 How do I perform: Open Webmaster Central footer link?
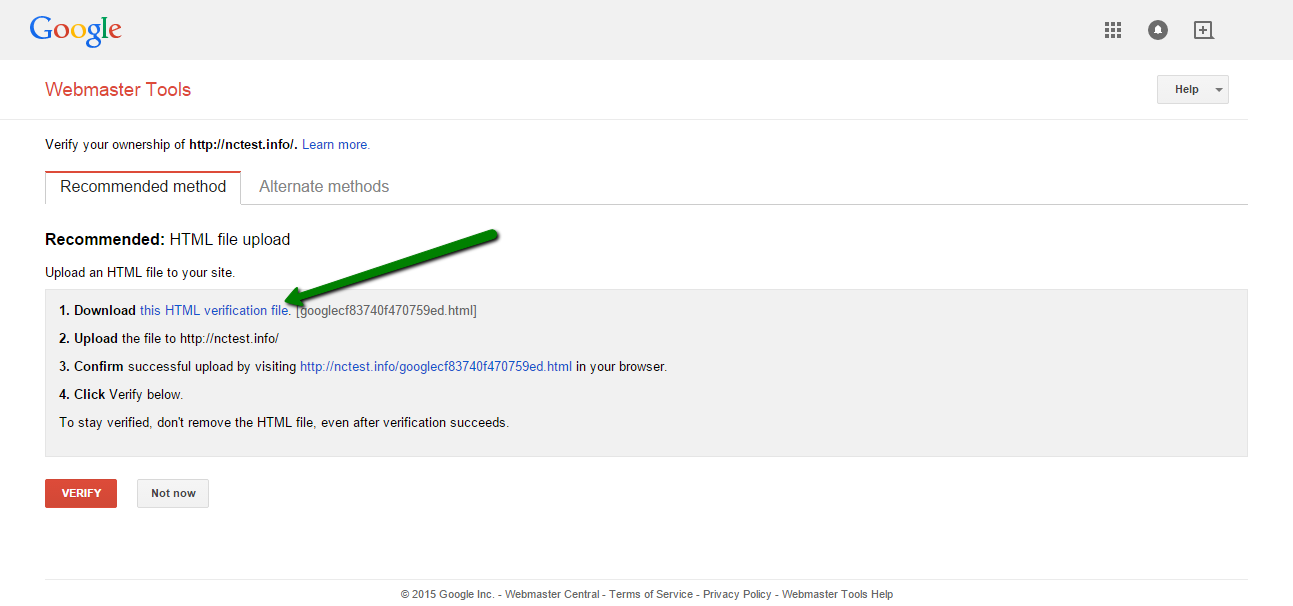coord(552,594)
